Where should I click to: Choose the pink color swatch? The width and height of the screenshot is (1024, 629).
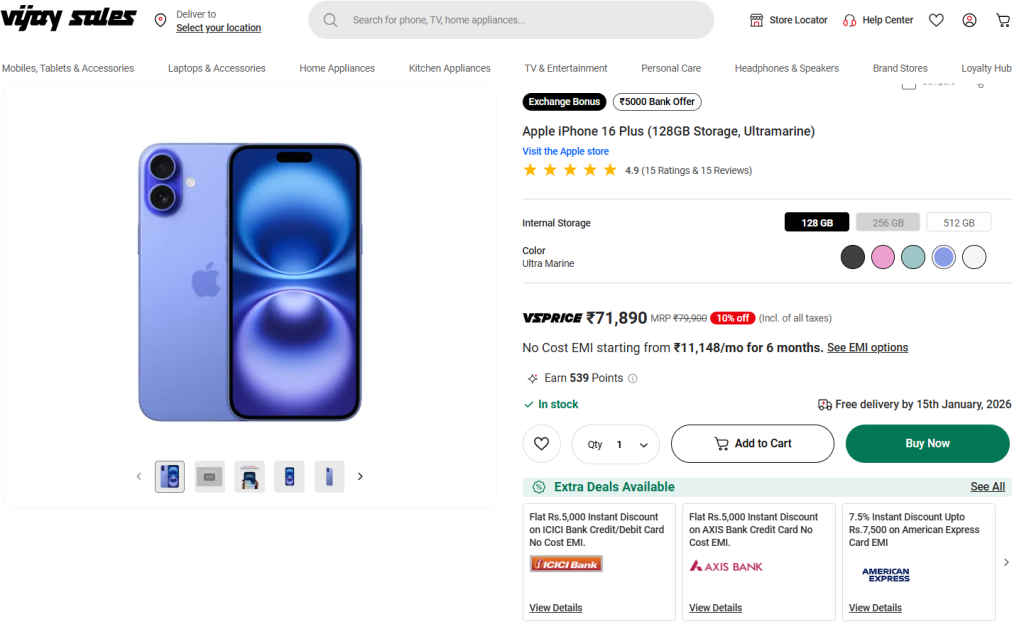[882, 257]
